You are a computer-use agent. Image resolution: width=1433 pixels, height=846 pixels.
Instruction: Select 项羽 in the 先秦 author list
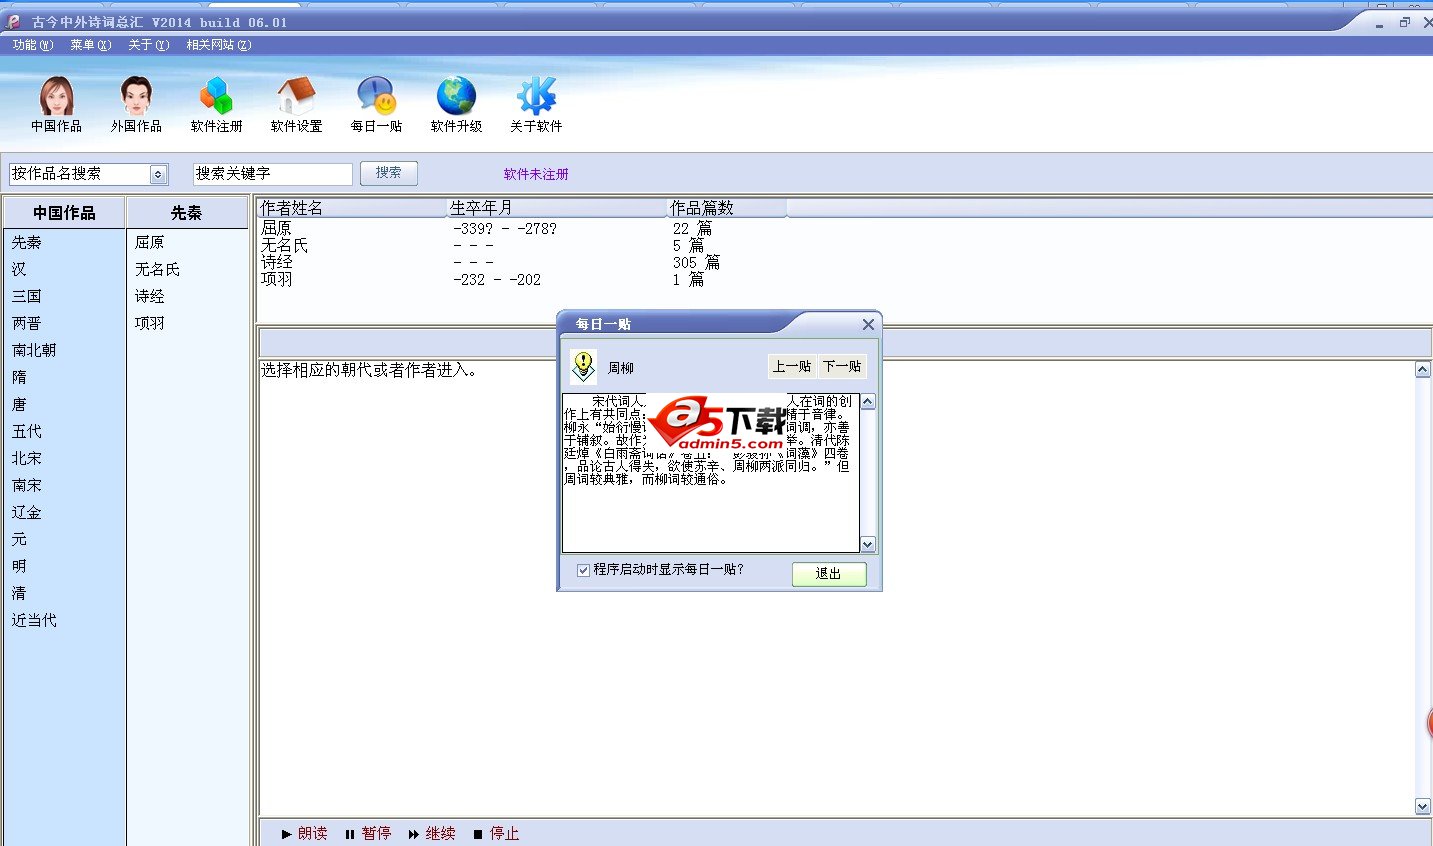point(150,323)
